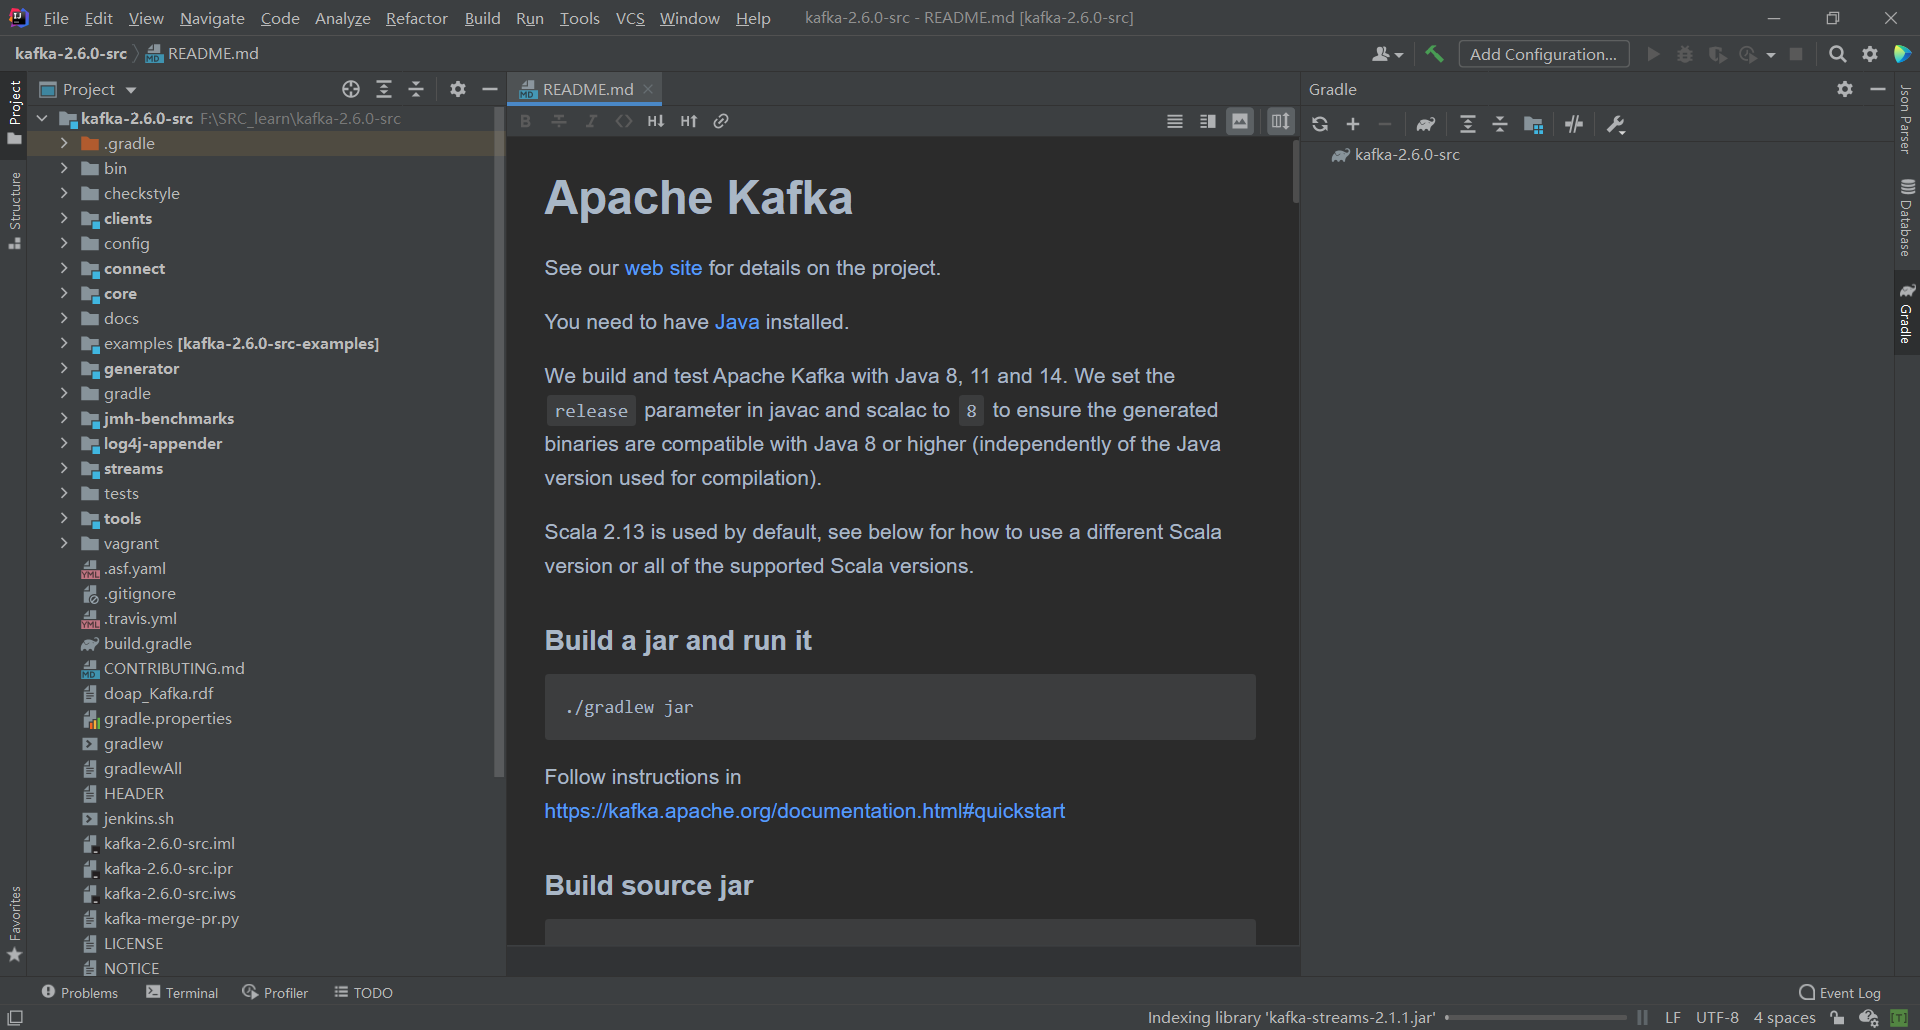Screen dimensions: 1920x1030
Task: Open the user account dropdown in the toolbar
Action: tap(1387, 54)
